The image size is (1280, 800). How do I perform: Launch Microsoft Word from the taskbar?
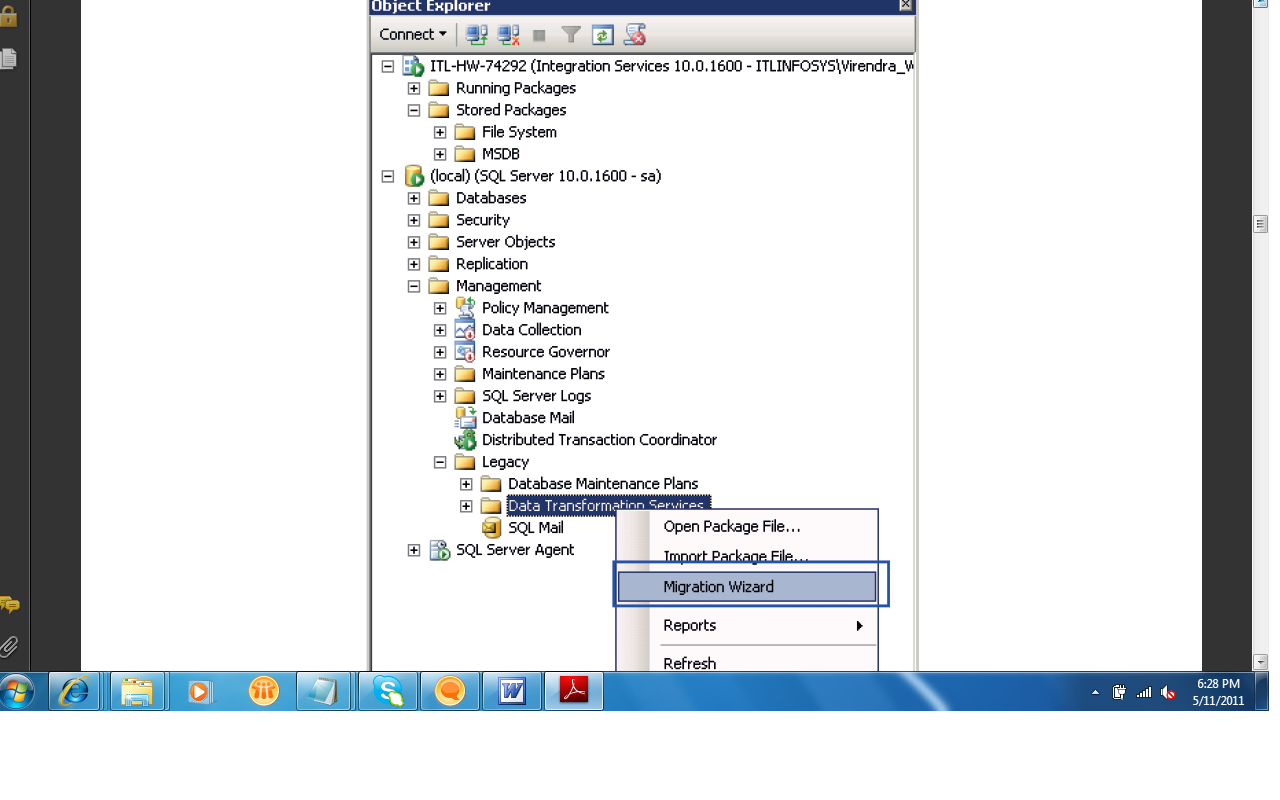pos(511,691)
